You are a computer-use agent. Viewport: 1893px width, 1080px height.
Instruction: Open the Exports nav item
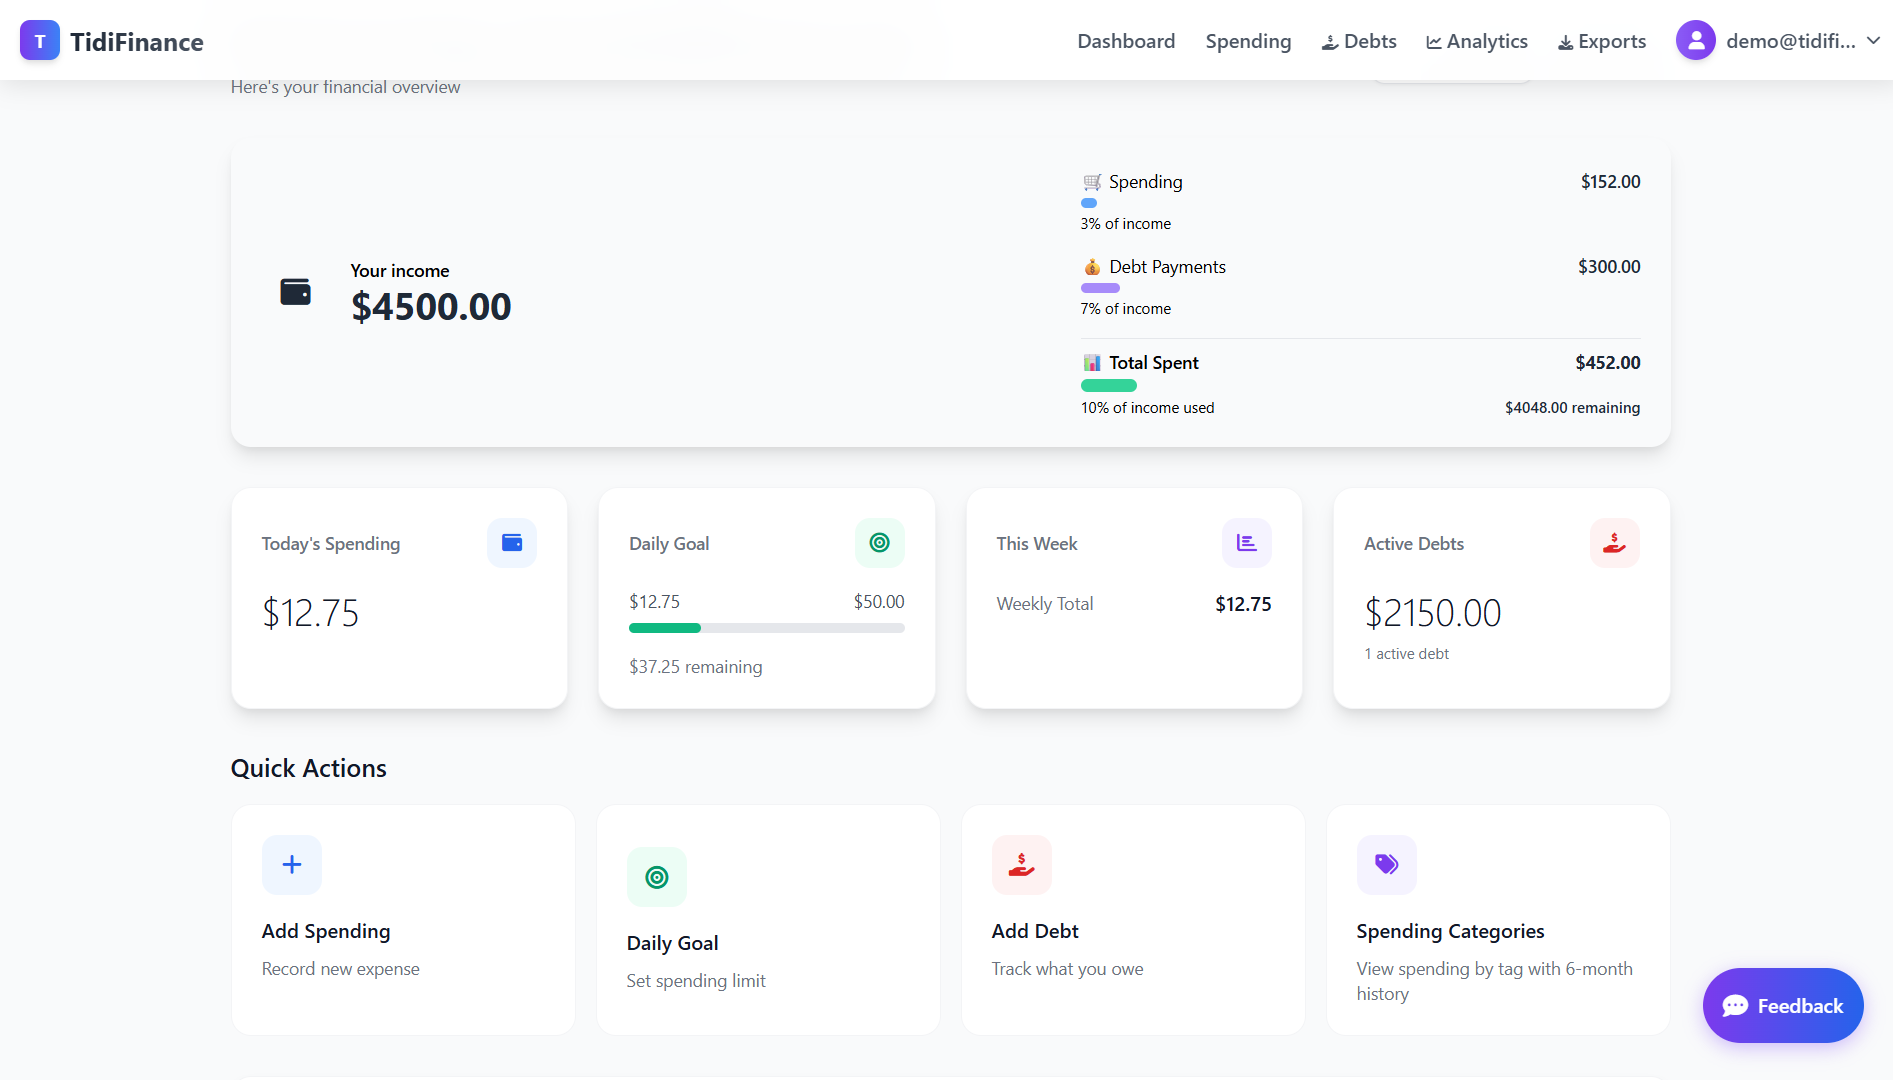point(1602,41)
